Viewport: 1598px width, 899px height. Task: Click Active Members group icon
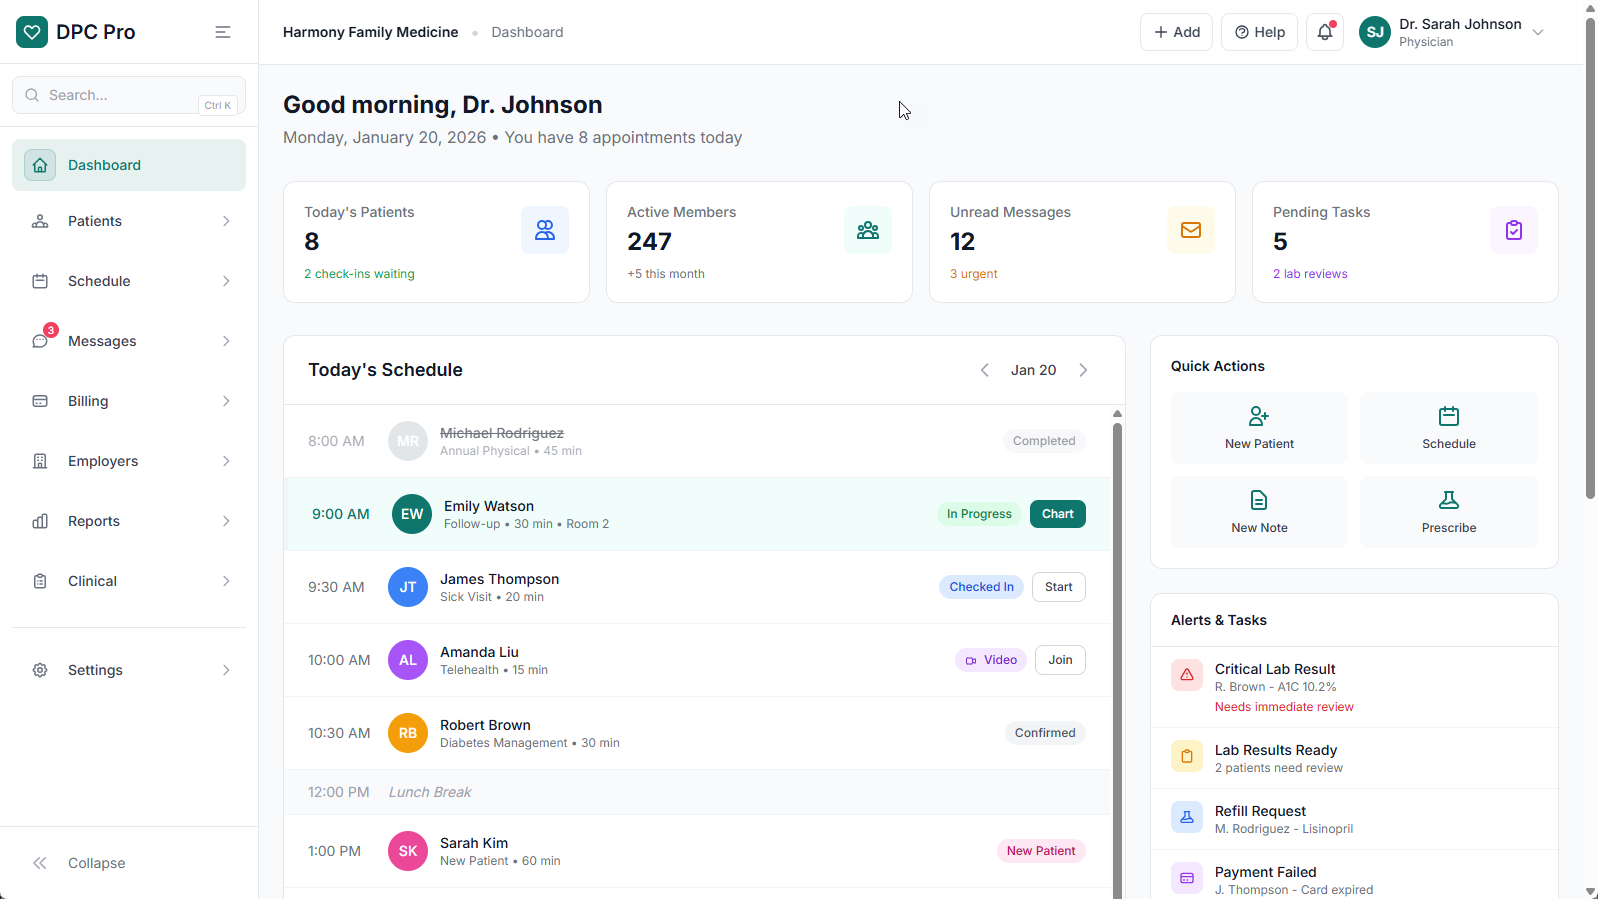point(868,230)
